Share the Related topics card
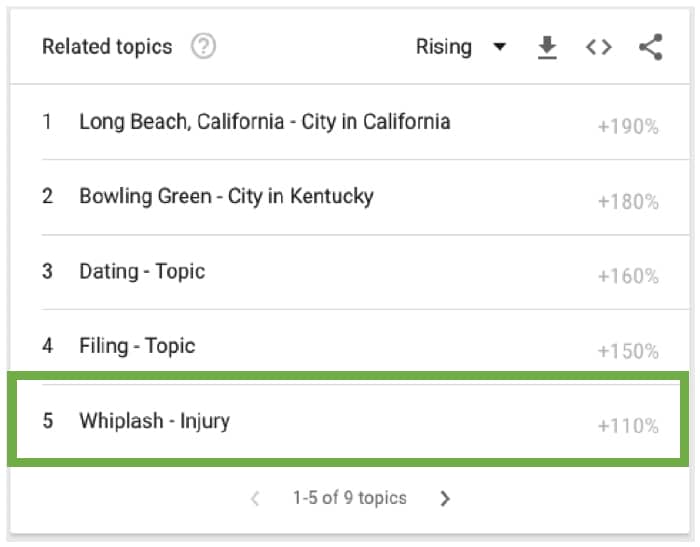This screenshot has width=700, height=547. (651, 47)
